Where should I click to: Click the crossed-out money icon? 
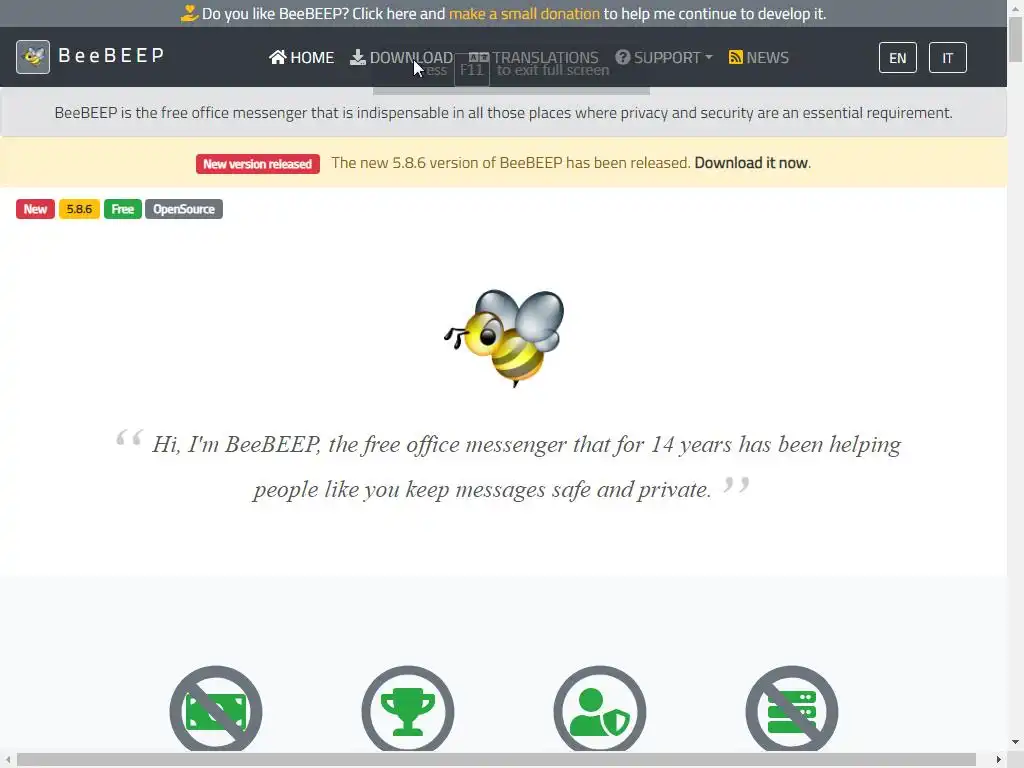[x=216, y=711]
